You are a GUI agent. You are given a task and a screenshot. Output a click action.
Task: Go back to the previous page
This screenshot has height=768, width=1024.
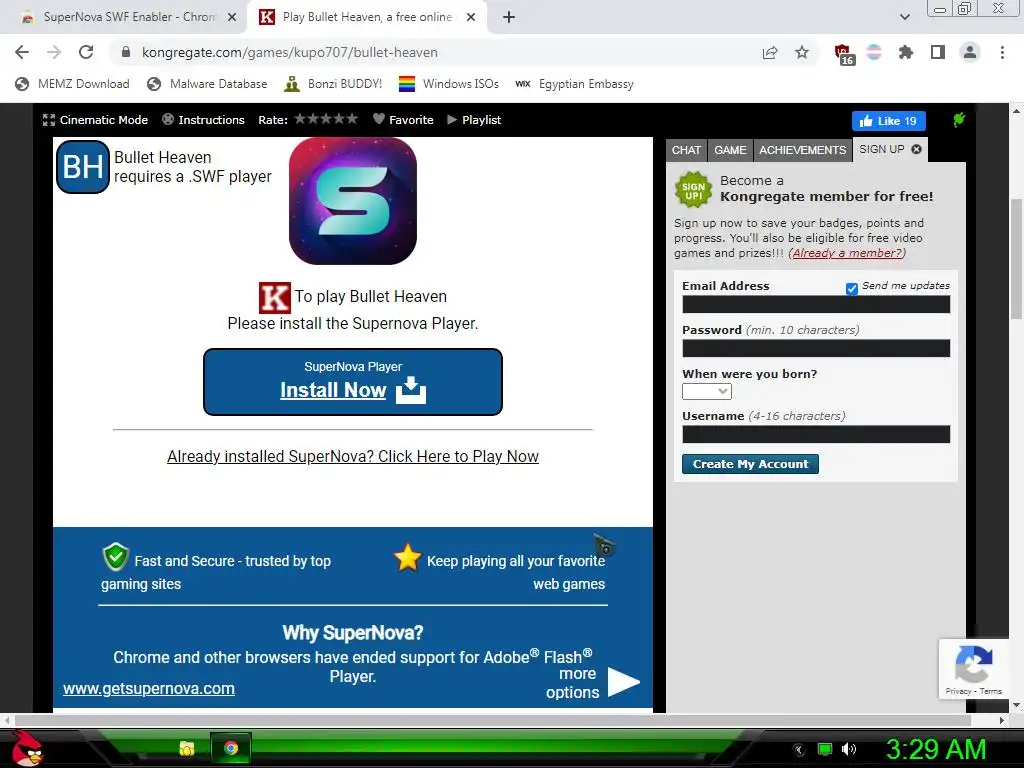coord(22,52)
